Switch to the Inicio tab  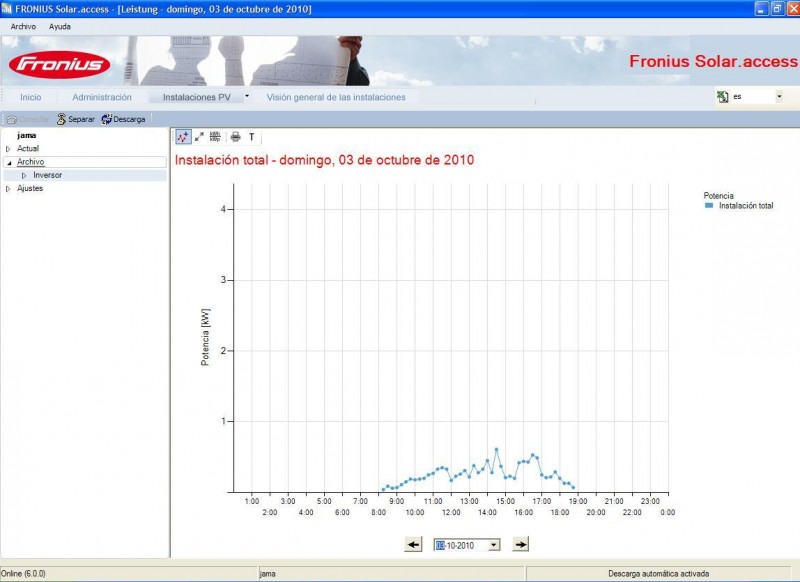point(31,97)
